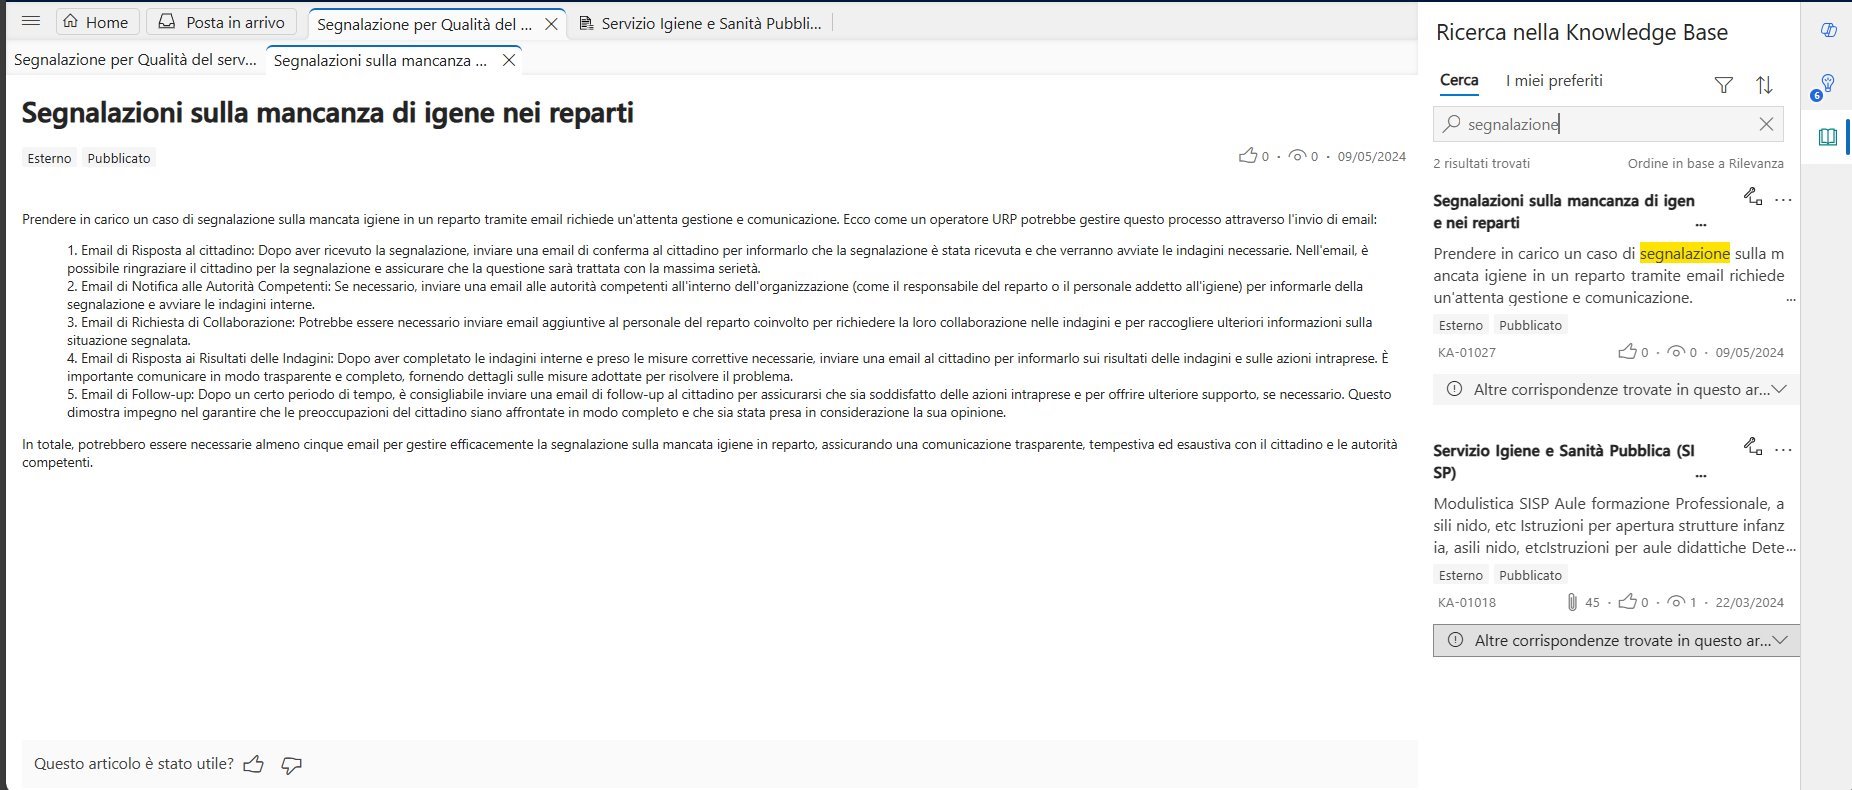This screenshot has height=790, width=1852.
Task: Click the Esterno tag in KA-01027 result
Action: (1460, 325)
